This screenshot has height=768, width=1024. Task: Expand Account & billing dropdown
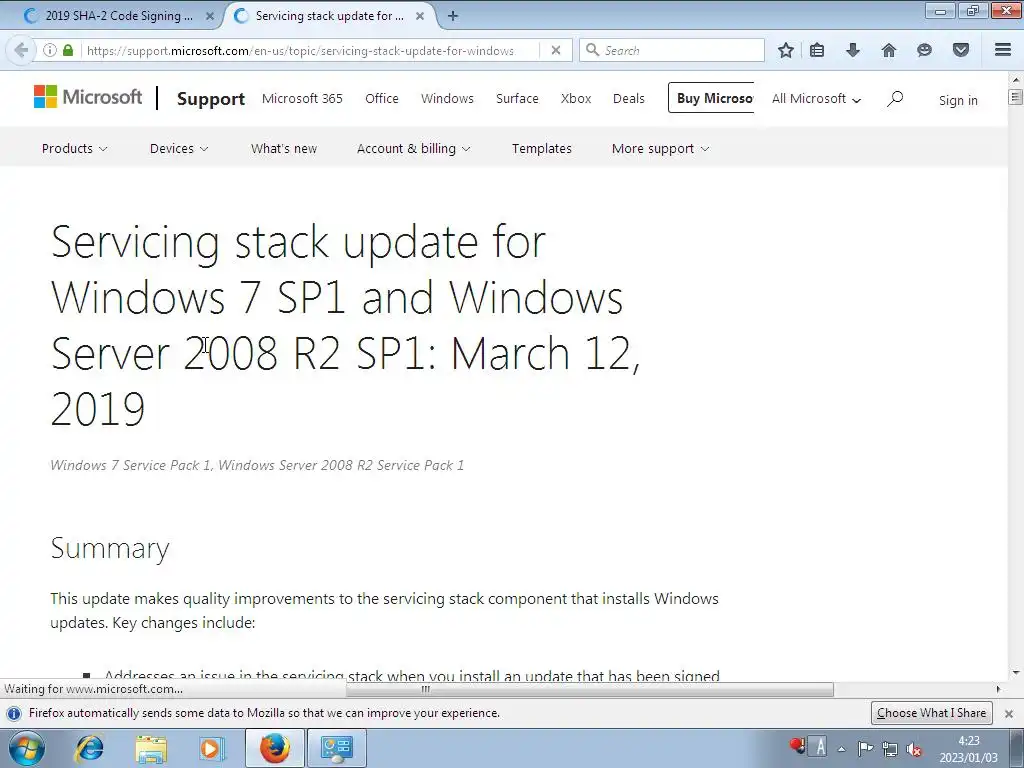413,148
